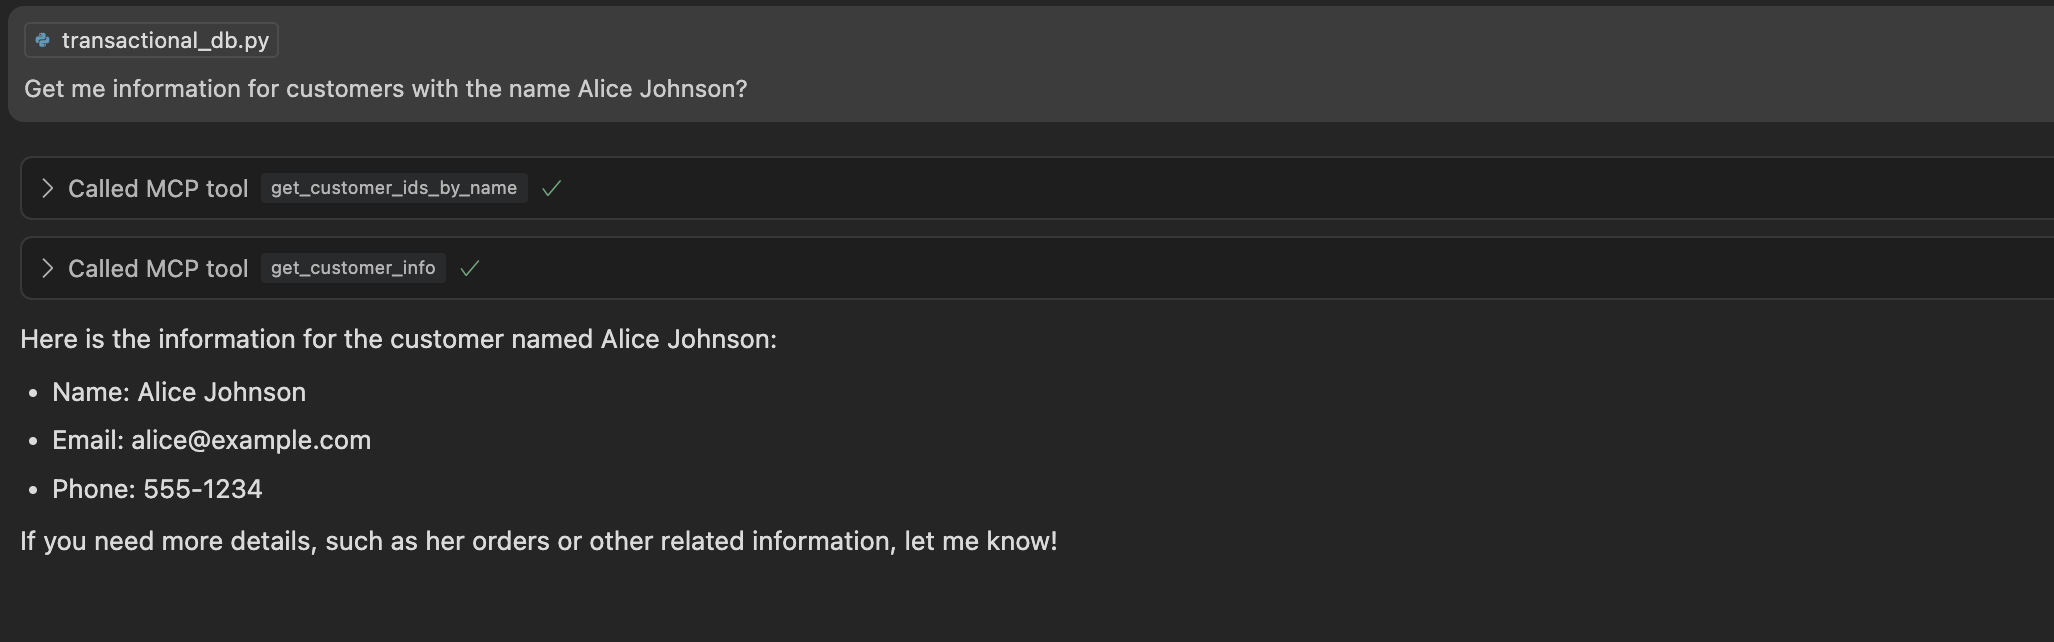
Task: Click "Called MCP tool" label in second row
Action: click(157, 268)
